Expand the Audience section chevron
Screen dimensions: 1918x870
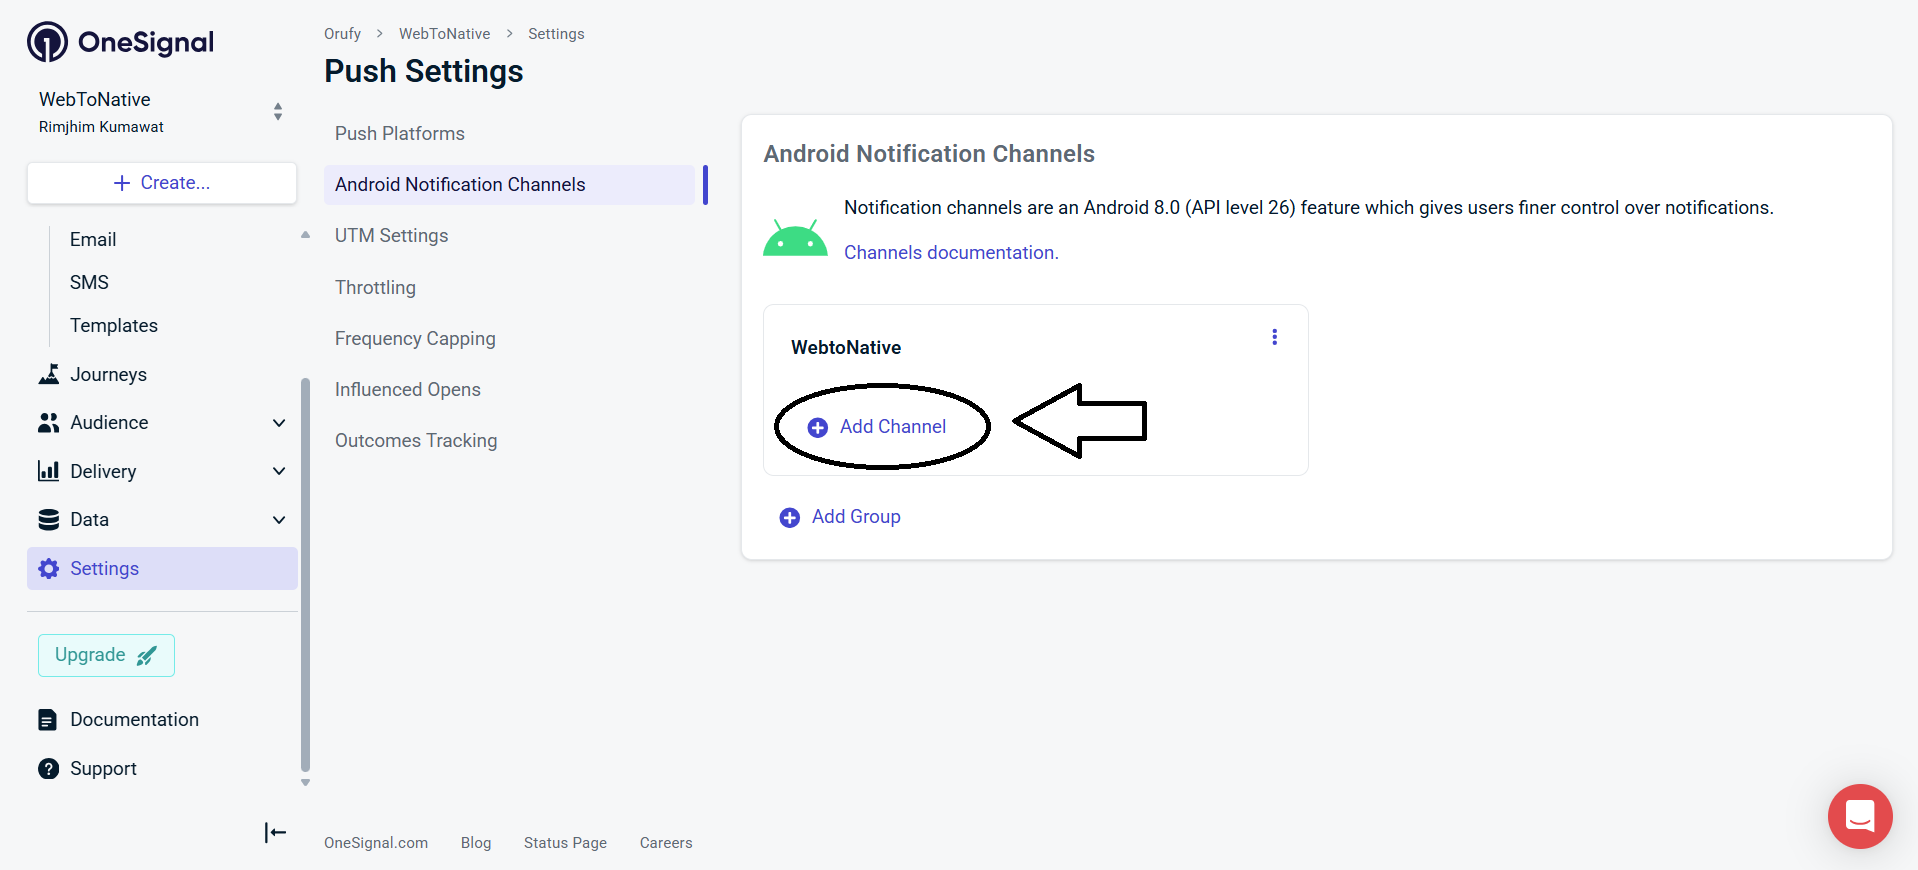point(279,423)
